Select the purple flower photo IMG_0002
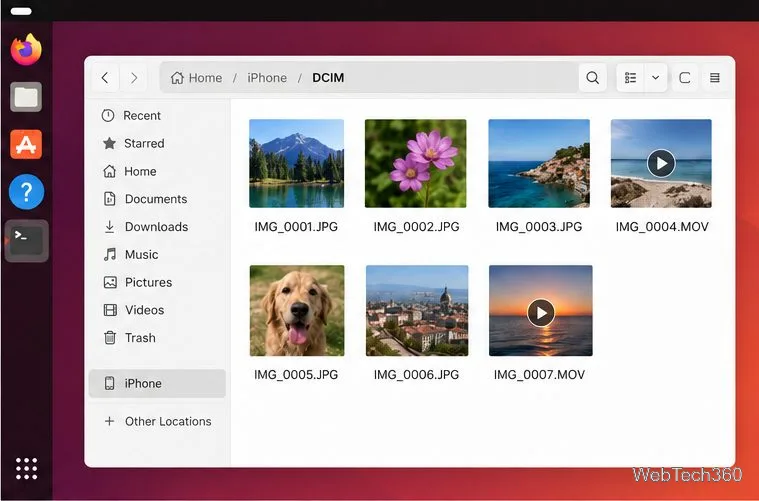The height and width of the screenshot is (501, 759). pos(416,164)
